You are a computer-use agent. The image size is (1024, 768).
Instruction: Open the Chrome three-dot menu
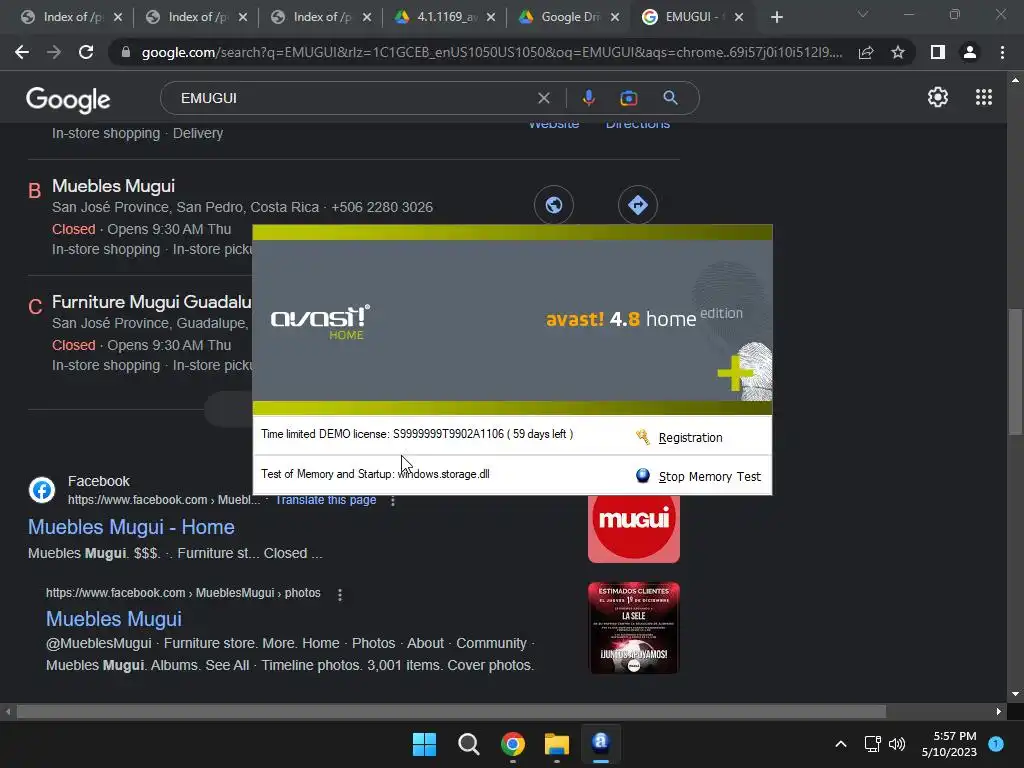[1002, 52]
